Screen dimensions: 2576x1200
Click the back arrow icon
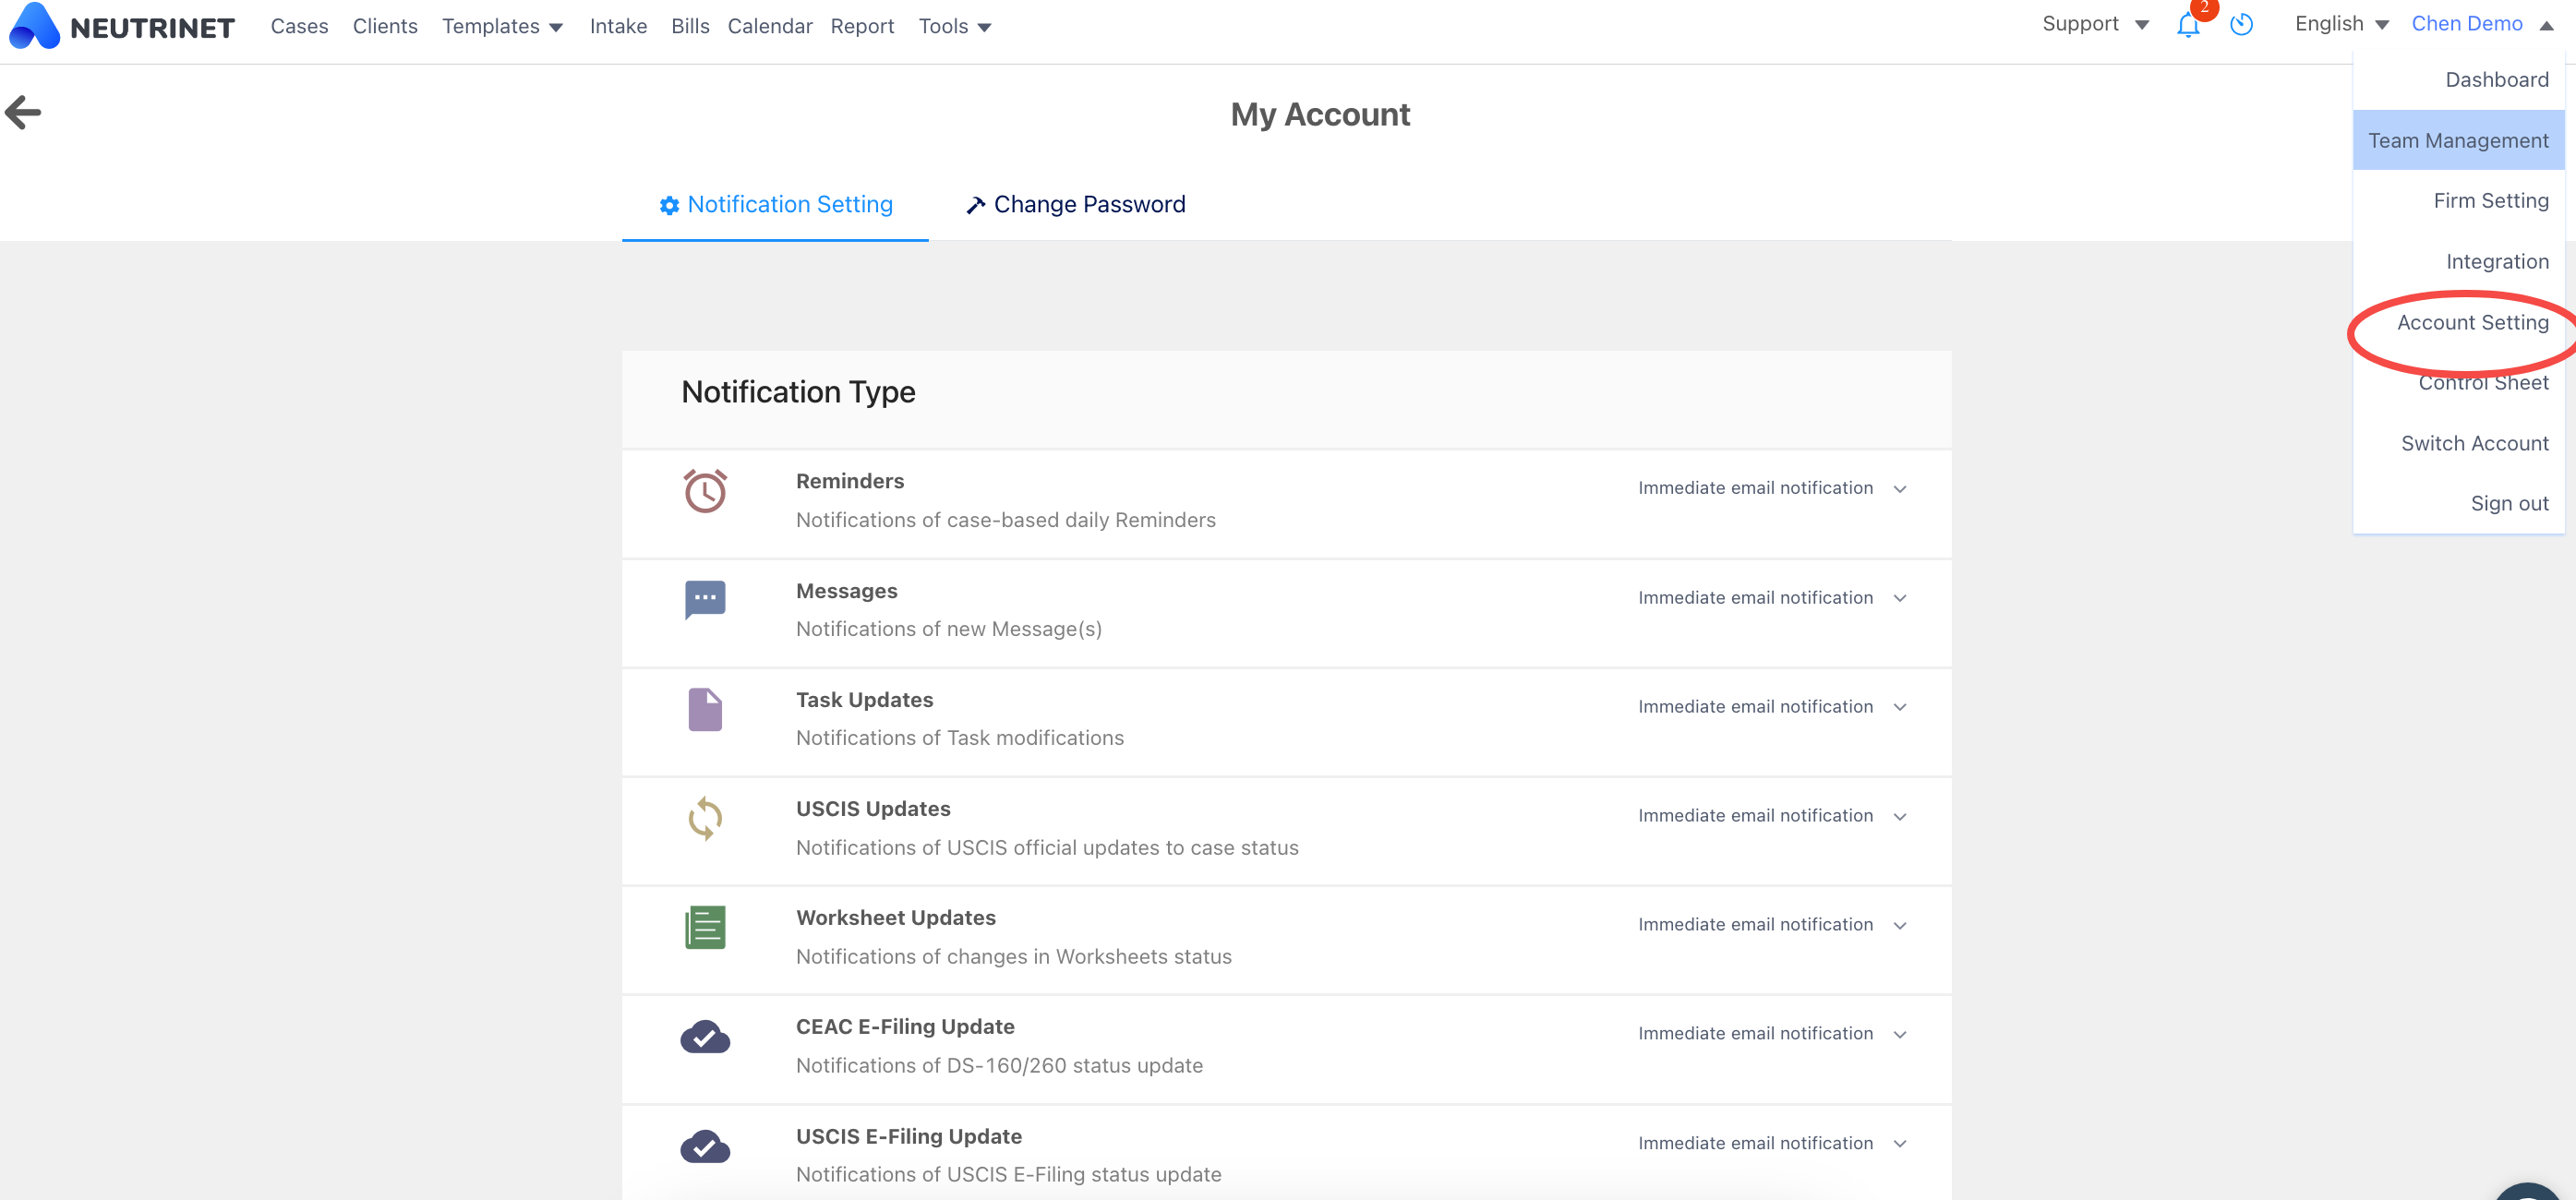pos(23,112)
